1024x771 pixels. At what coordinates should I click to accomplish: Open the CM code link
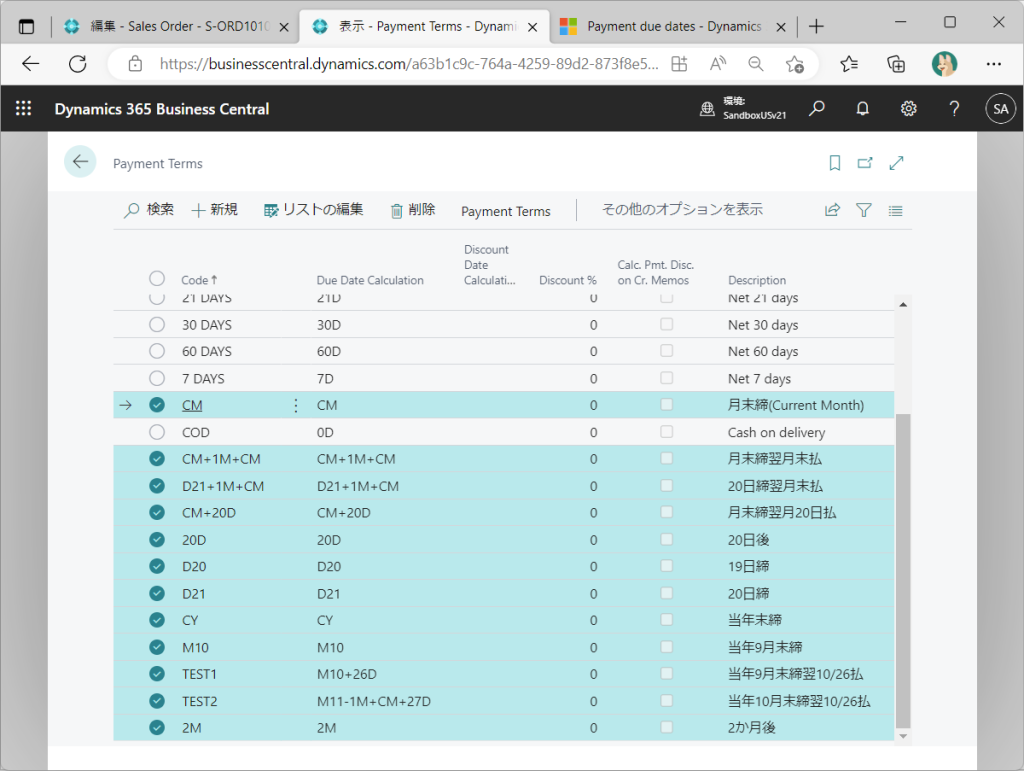point(192,405)
